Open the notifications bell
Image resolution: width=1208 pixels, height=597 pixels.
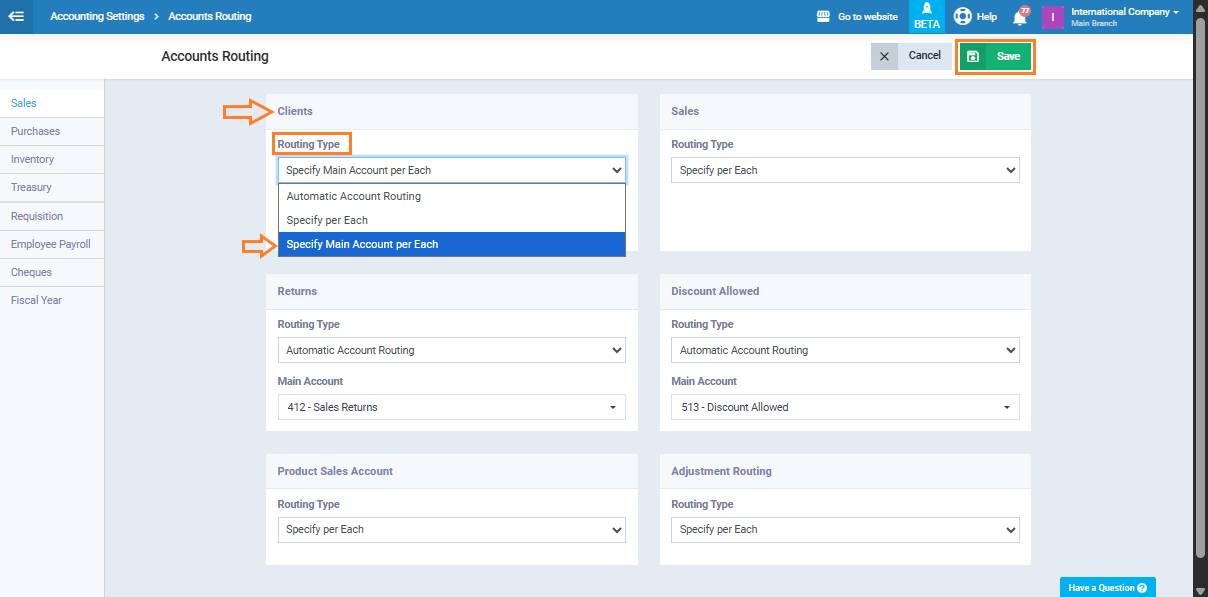tap(1020, 17)
